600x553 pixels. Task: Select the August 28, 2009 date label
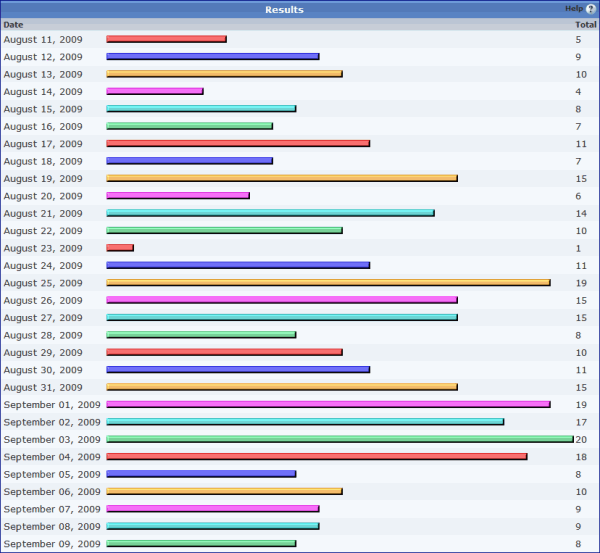coord(43,336)
